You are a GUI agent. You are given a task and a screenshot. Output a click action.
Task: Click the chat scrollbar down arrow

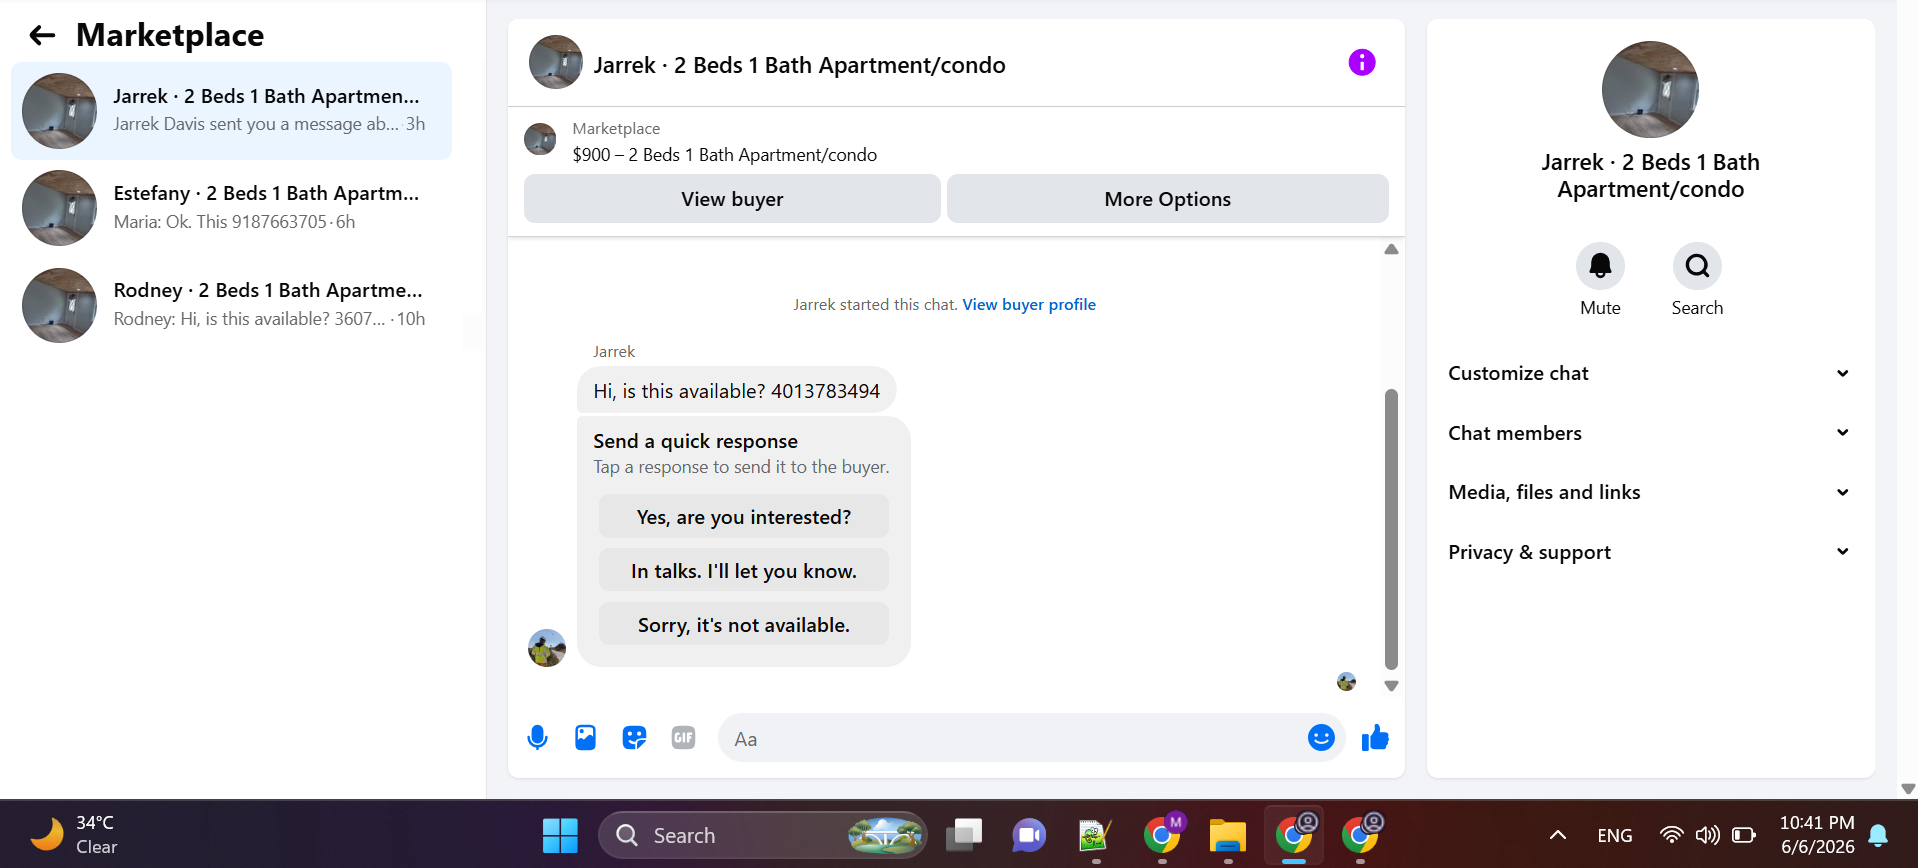(1391, 686)
